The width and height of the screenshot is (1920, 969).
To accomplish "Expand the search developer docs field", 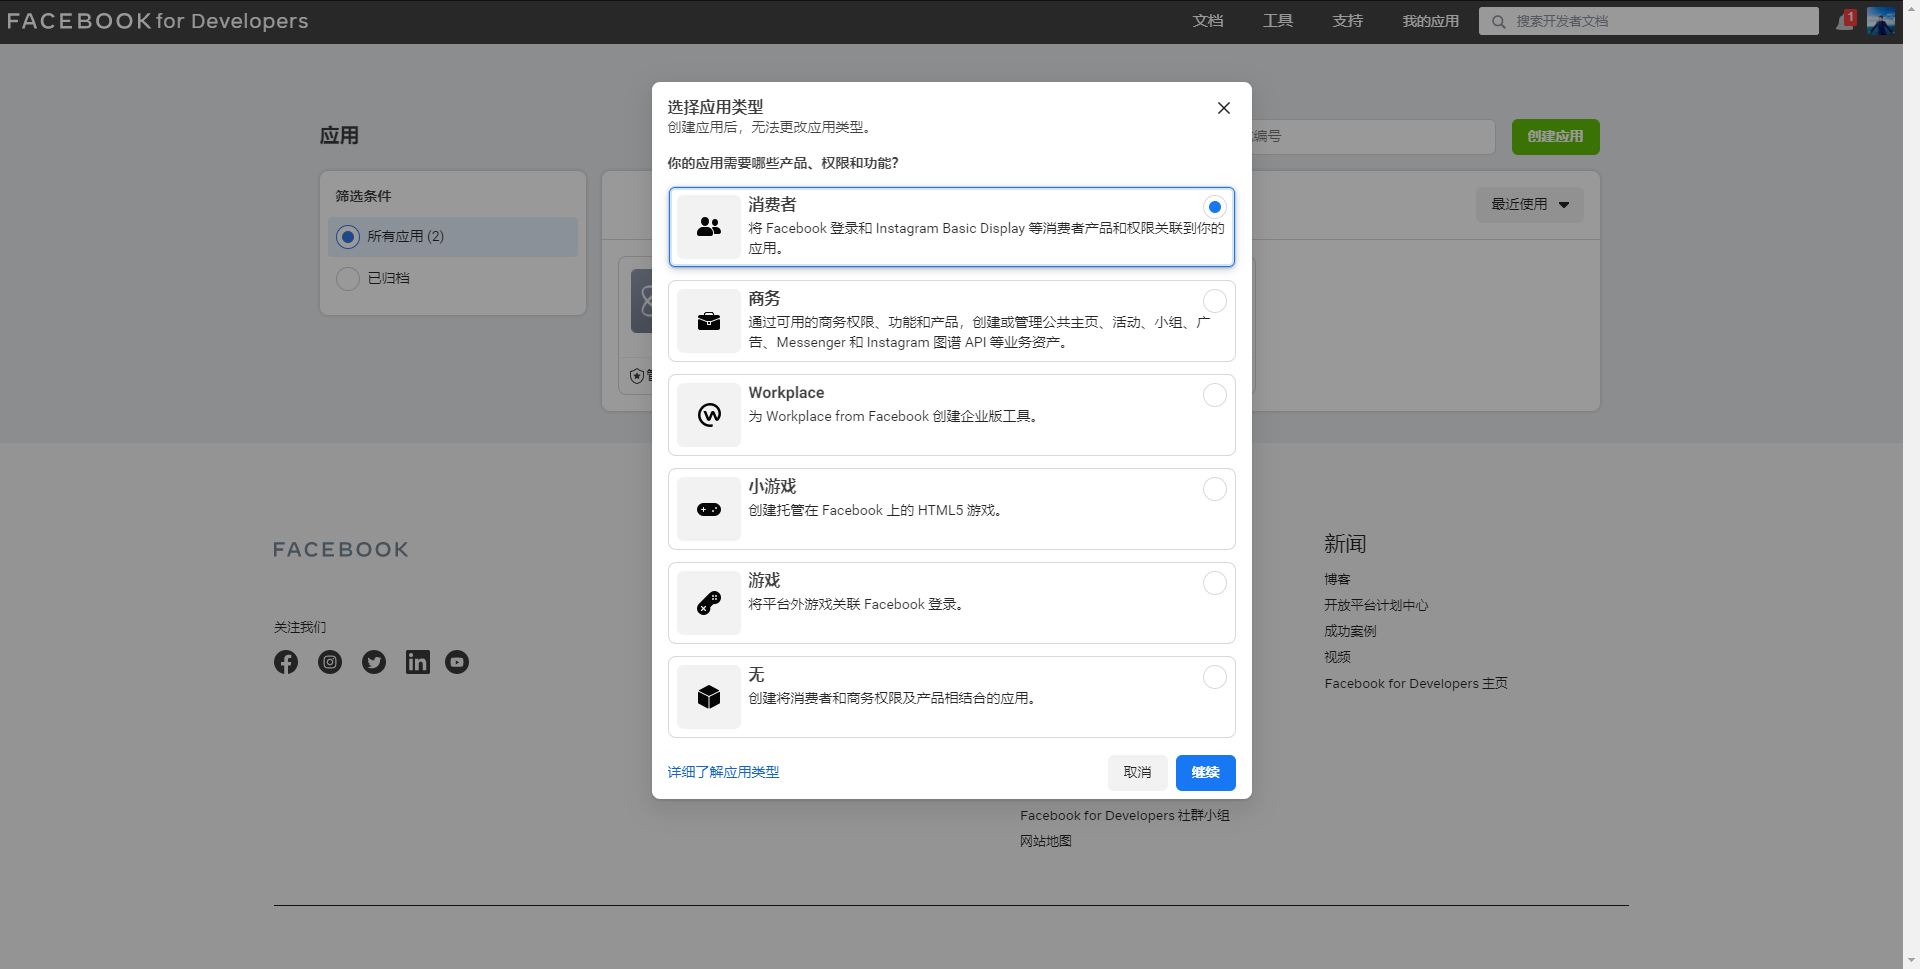I will click(x=1648, y=20).
